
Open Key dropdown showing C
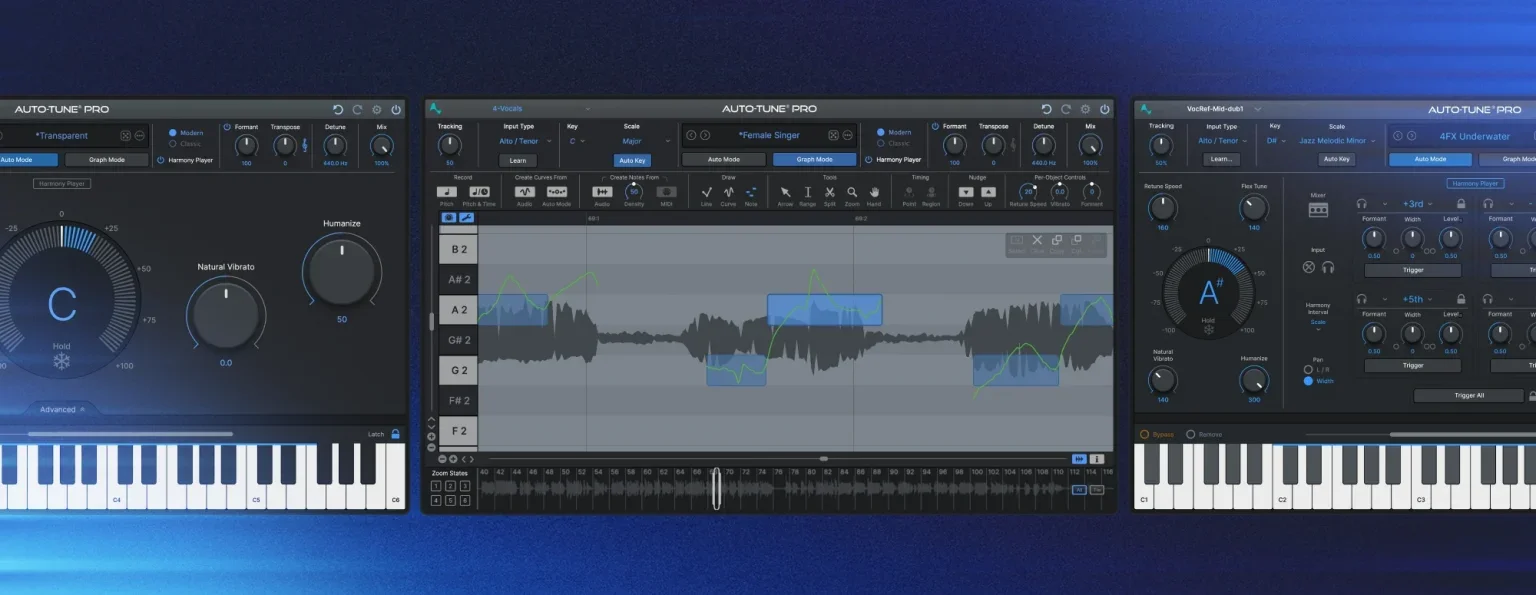coord(575,141)
